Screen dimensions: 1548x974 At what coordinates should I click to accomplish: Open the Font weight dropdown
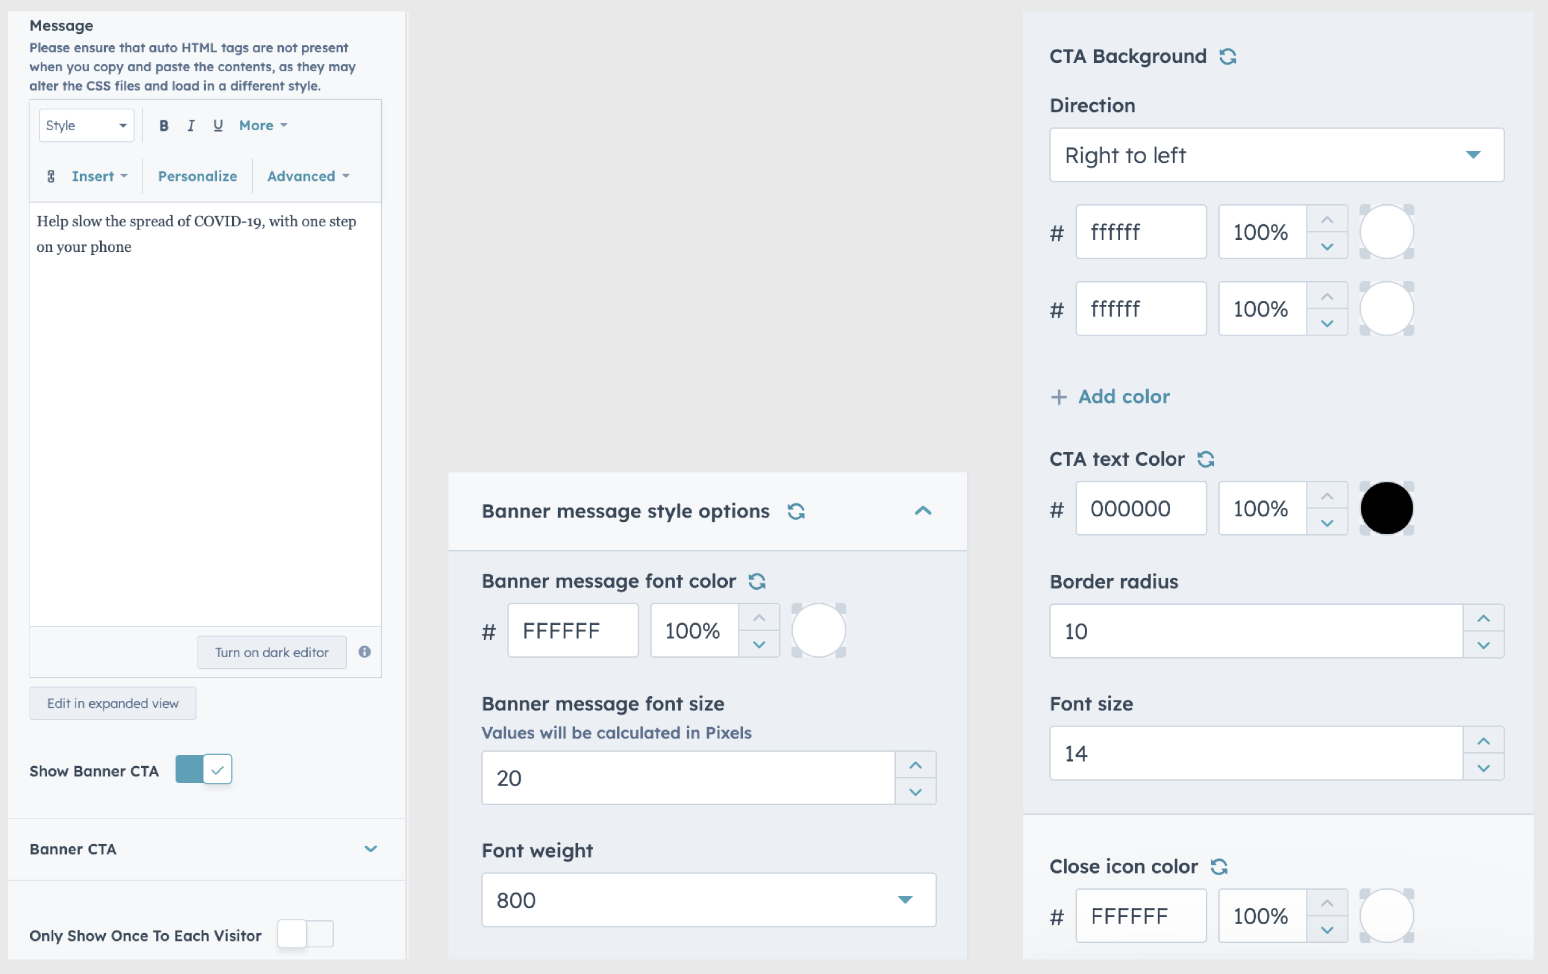click(x=708, y=900)
